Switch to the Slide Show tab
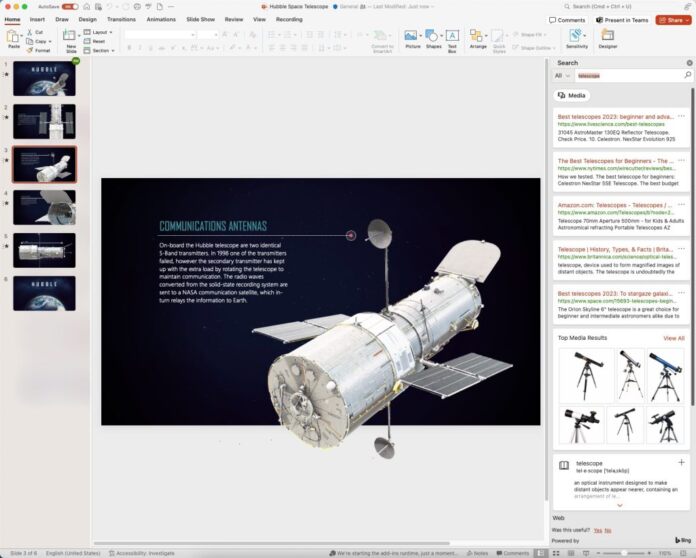 point(201,20)
